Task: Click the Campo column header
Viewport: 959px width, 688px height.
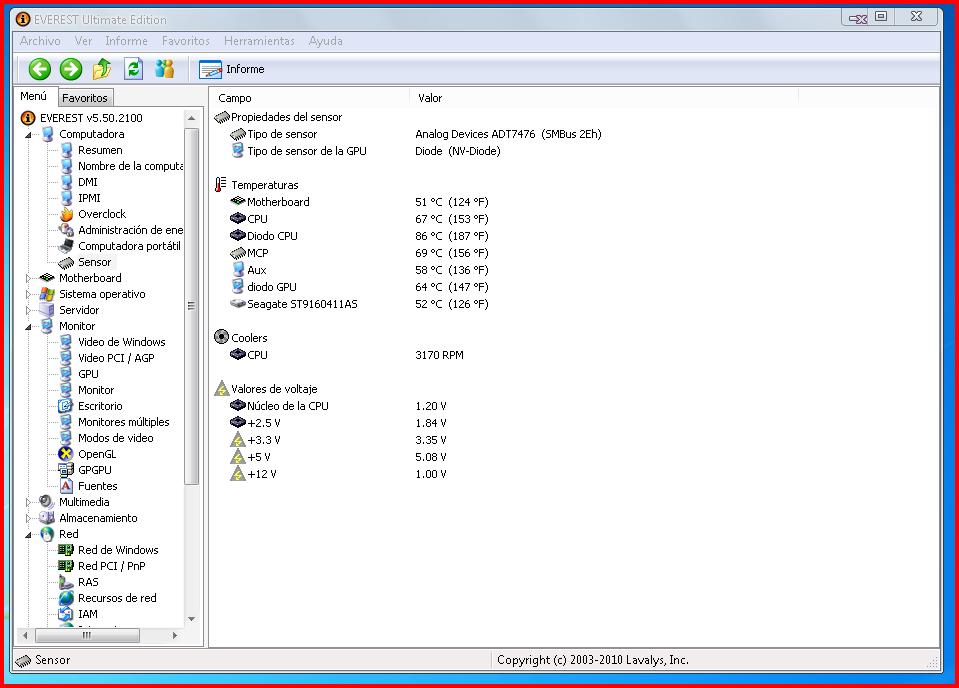Action: [x=235, y=98]
